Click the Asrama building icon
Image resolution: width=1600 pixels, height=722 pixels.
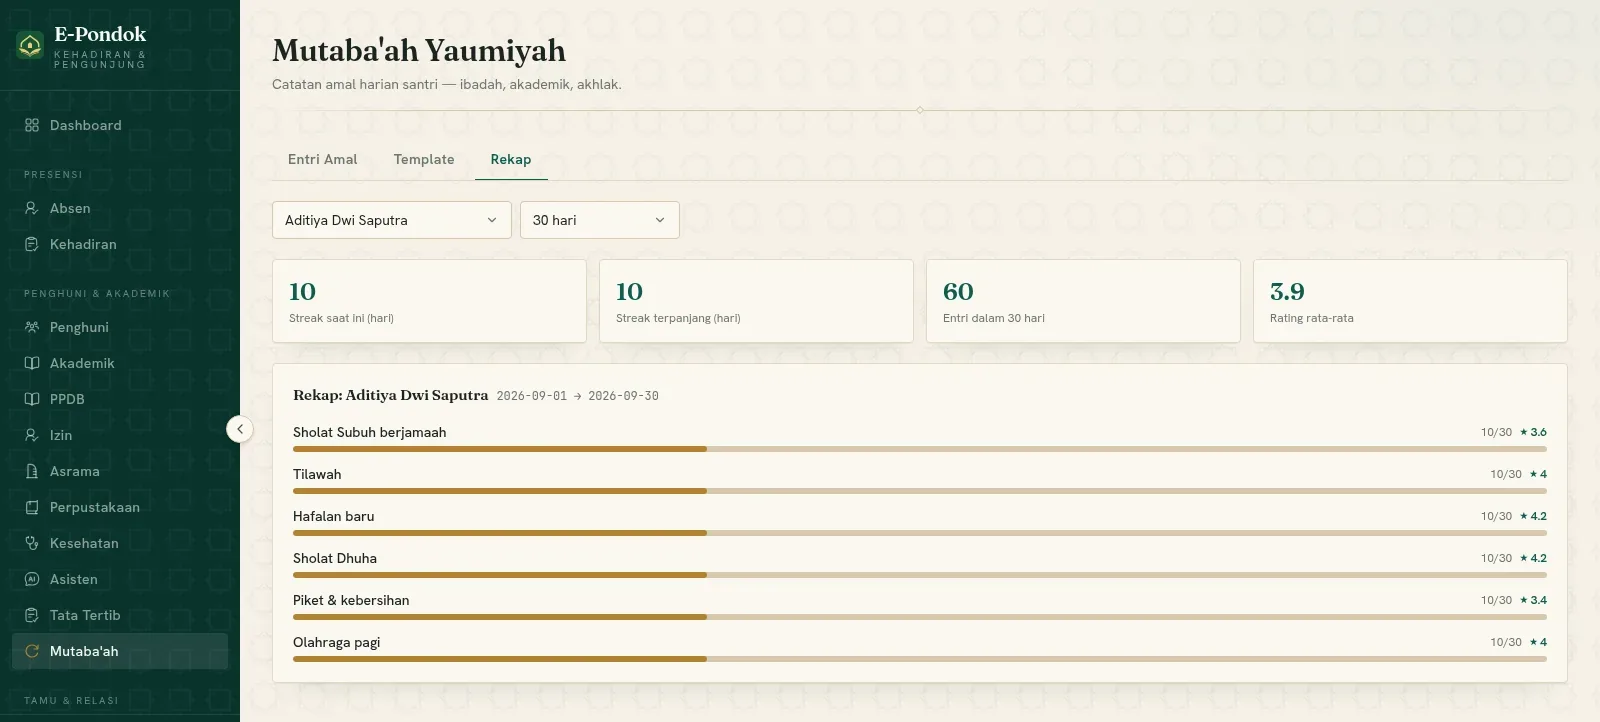pos(32,471)
